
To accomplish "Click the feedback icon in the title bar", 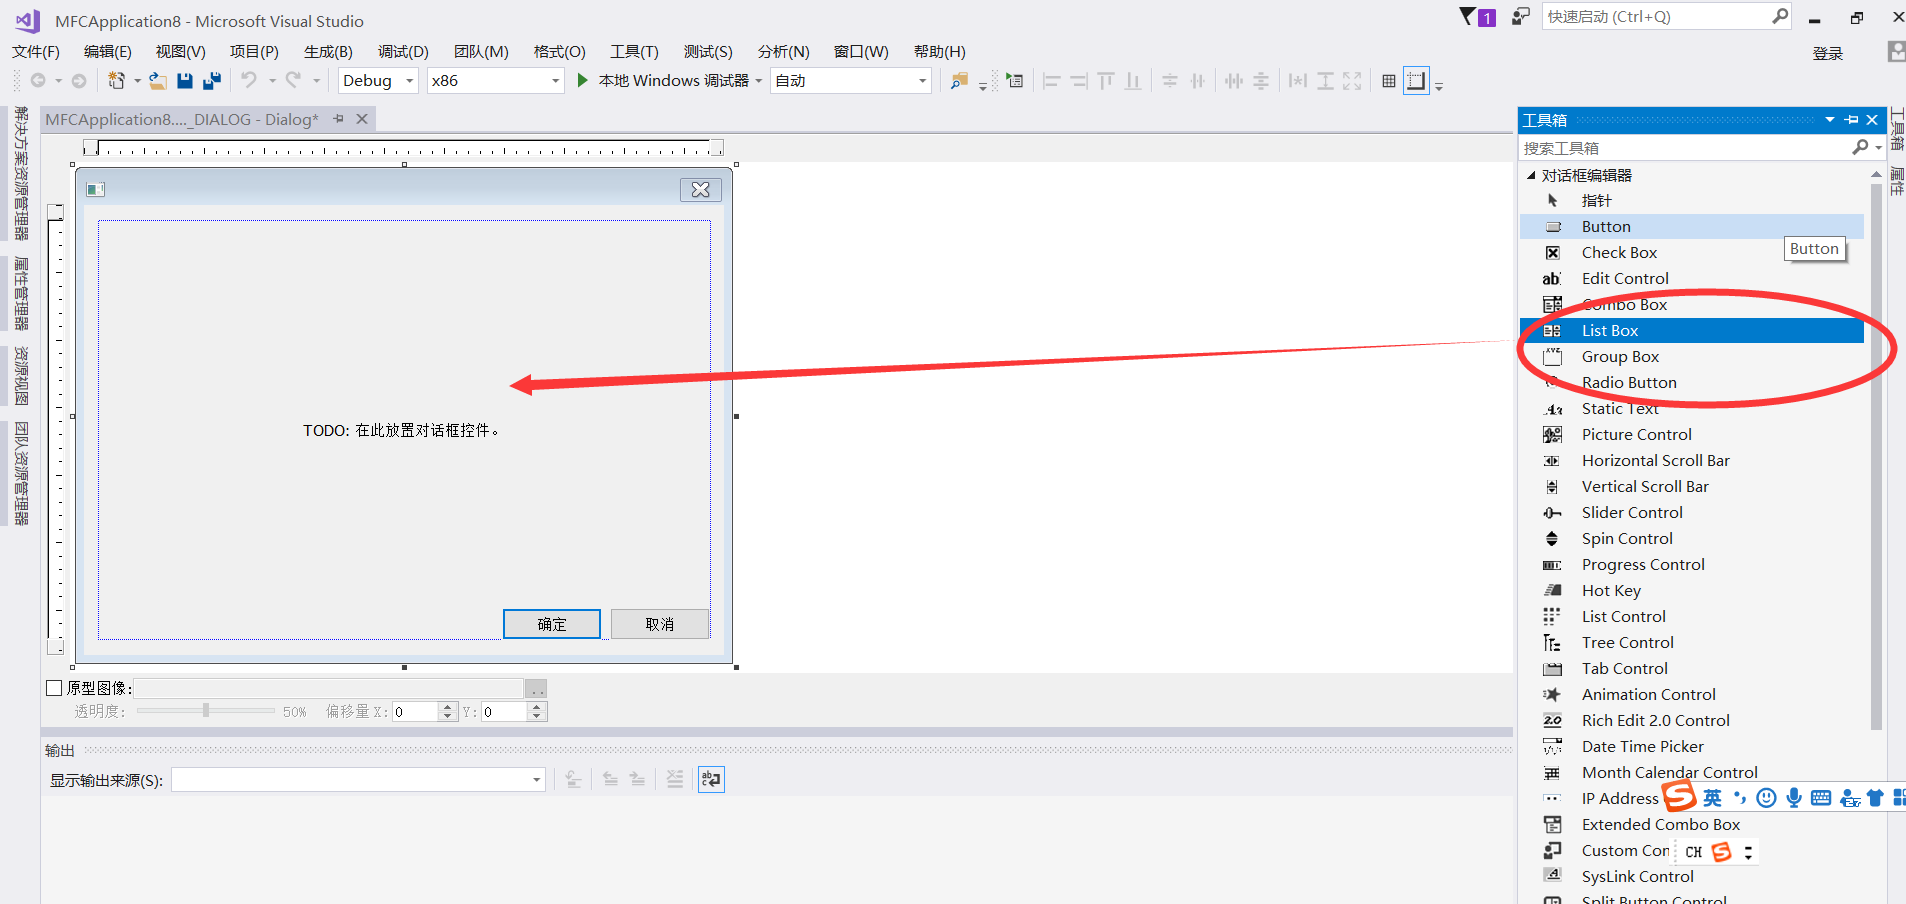I will pos(1521,17).
